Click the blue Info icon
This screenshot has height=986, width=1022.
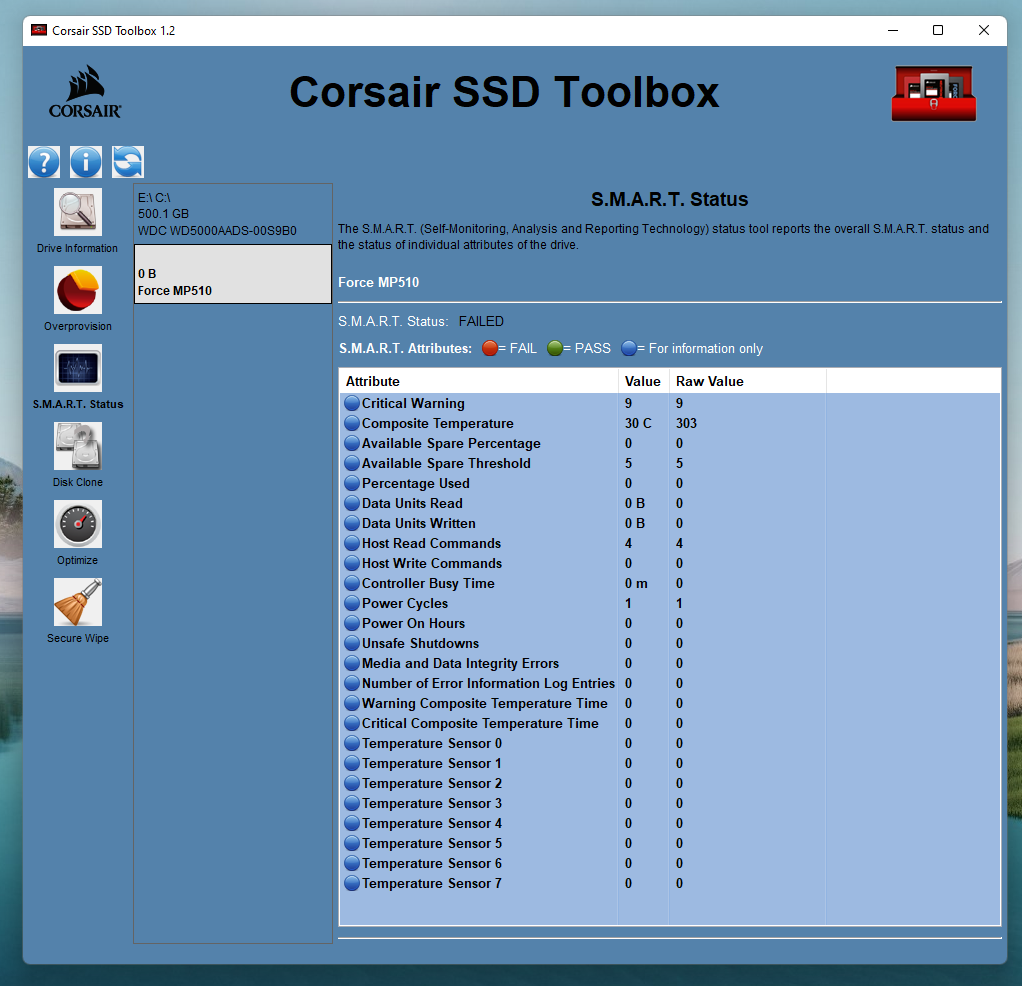tap(86, 162)
